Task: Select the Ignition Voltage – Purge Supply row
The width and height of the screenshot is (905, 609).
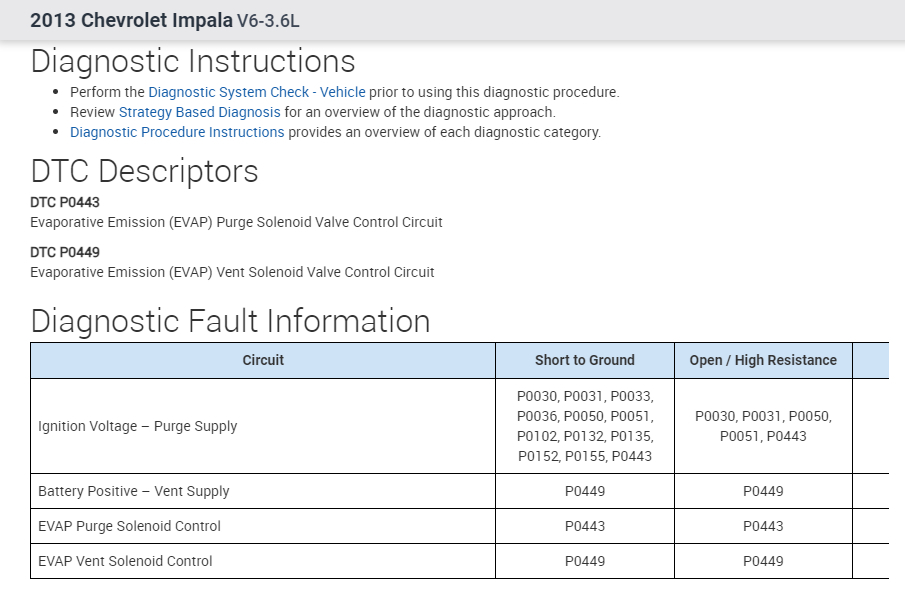Action: (x=137, y=426)
